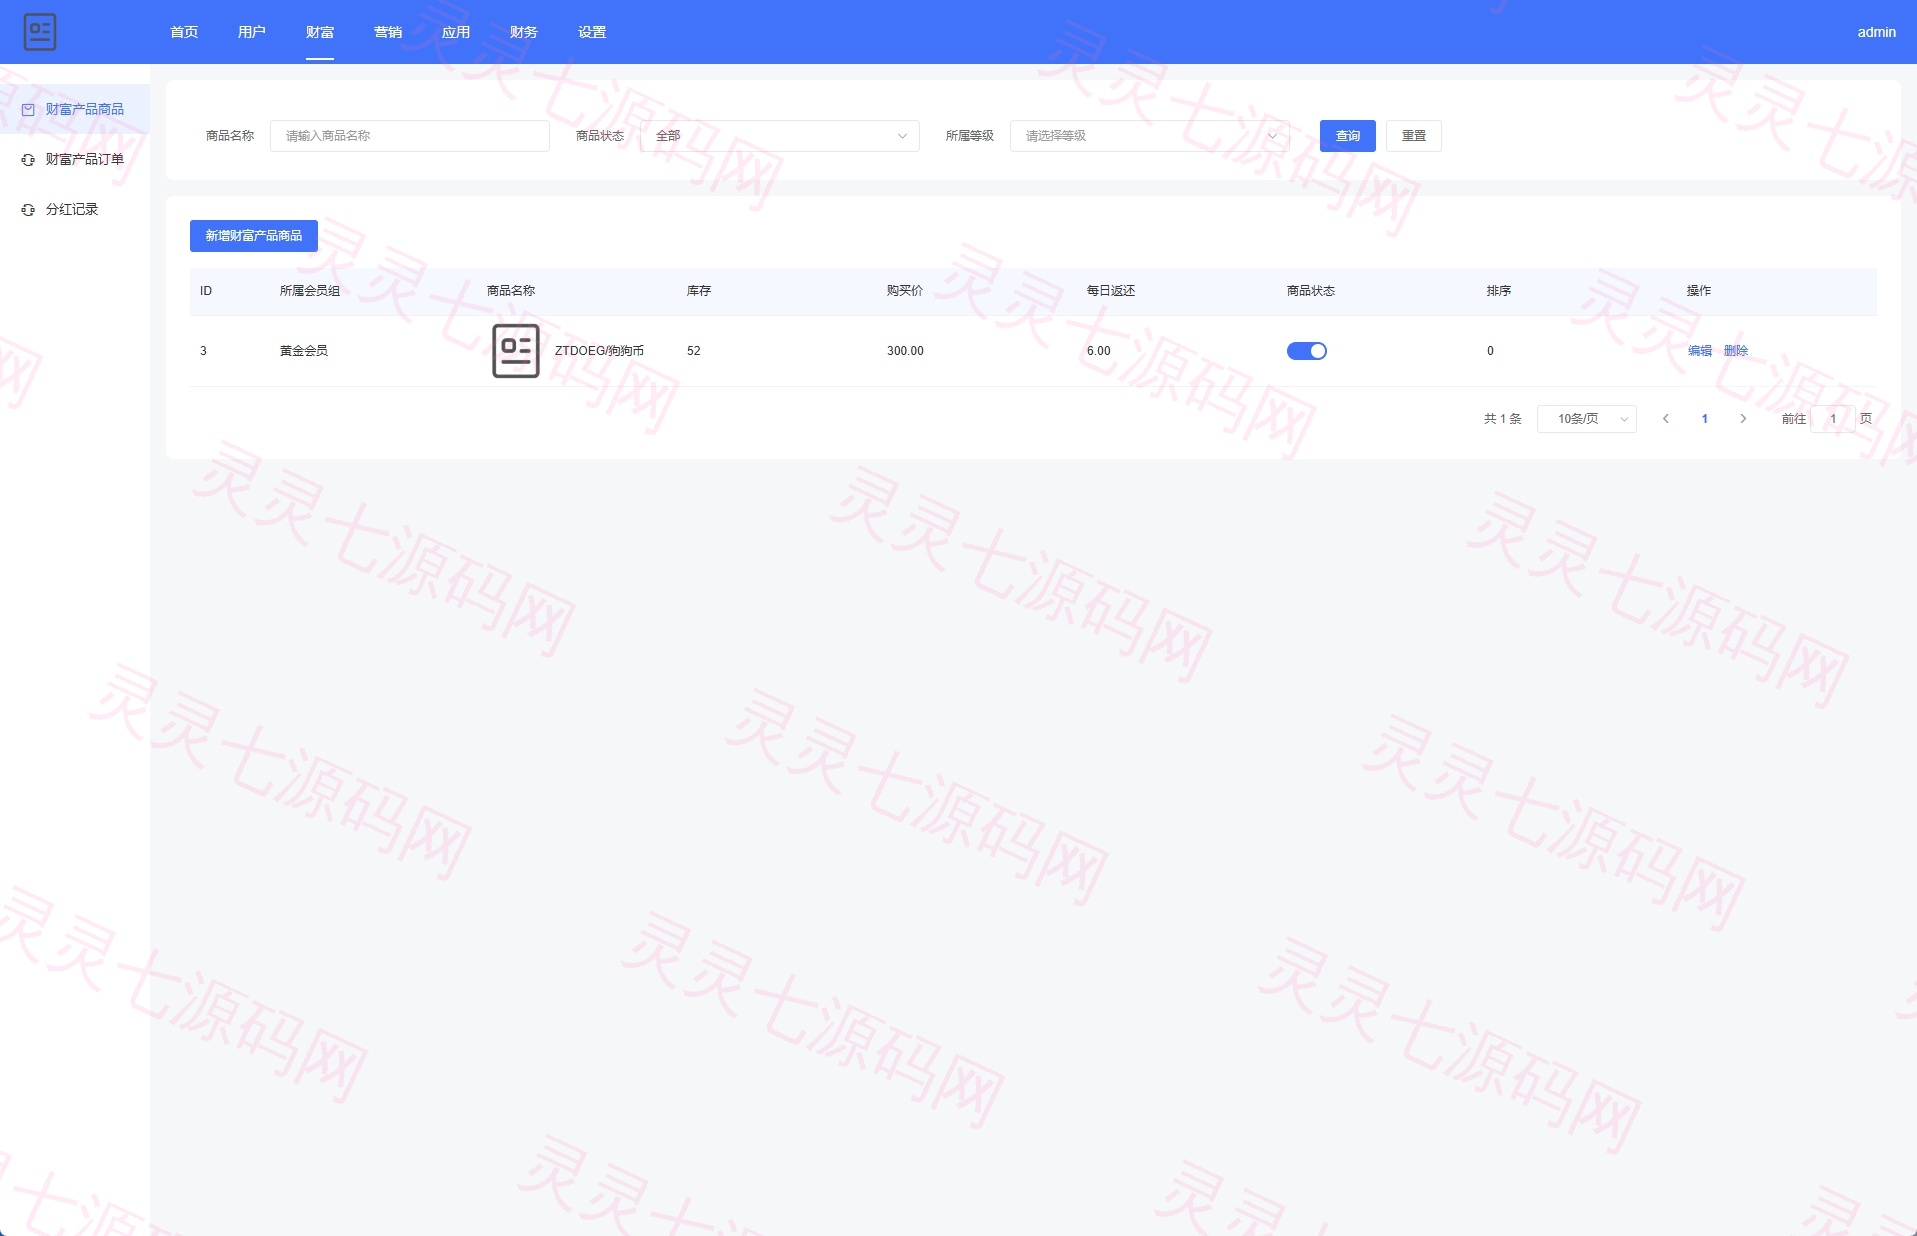Click the 商品名称 search input field

[410, 136]
